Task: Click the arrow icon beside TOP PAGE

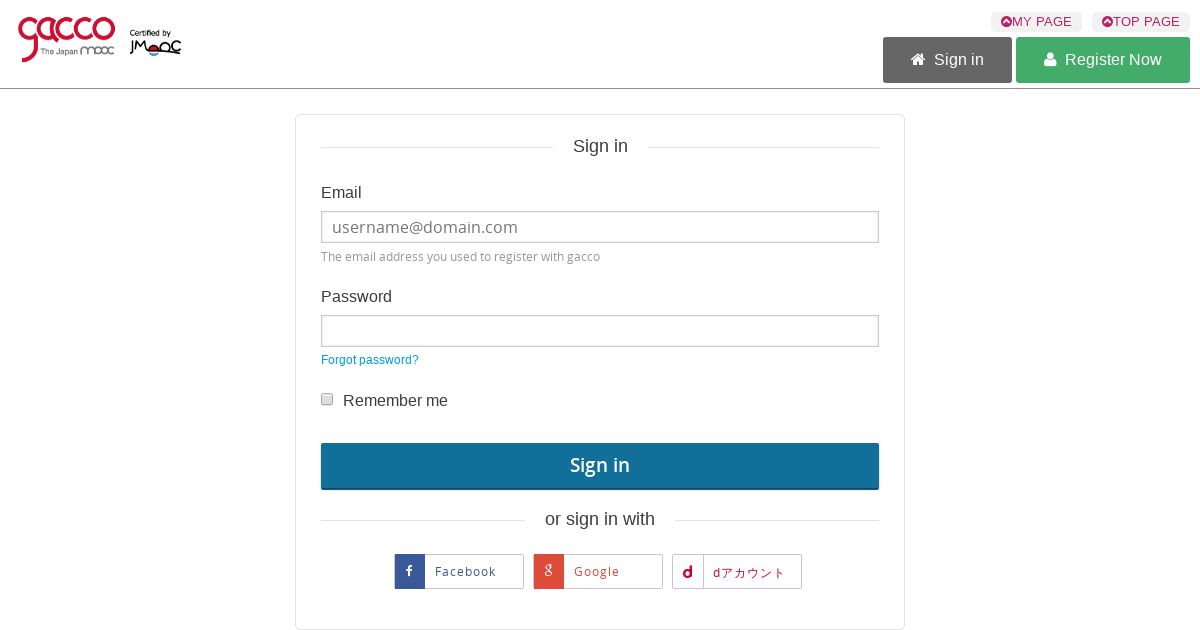Action: coord(1107,22)
